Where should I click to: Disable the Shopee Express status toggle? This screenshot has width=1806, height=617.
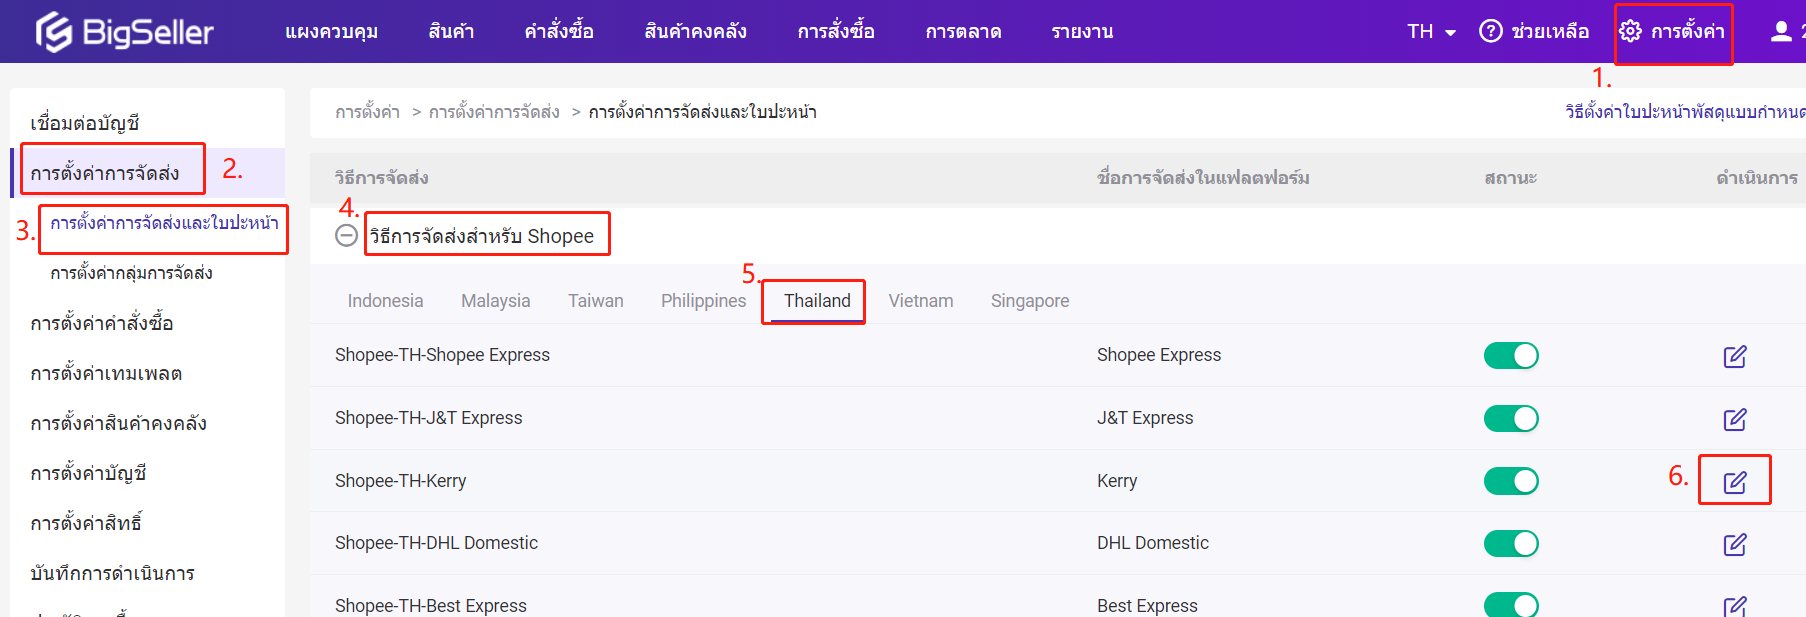1510,356
